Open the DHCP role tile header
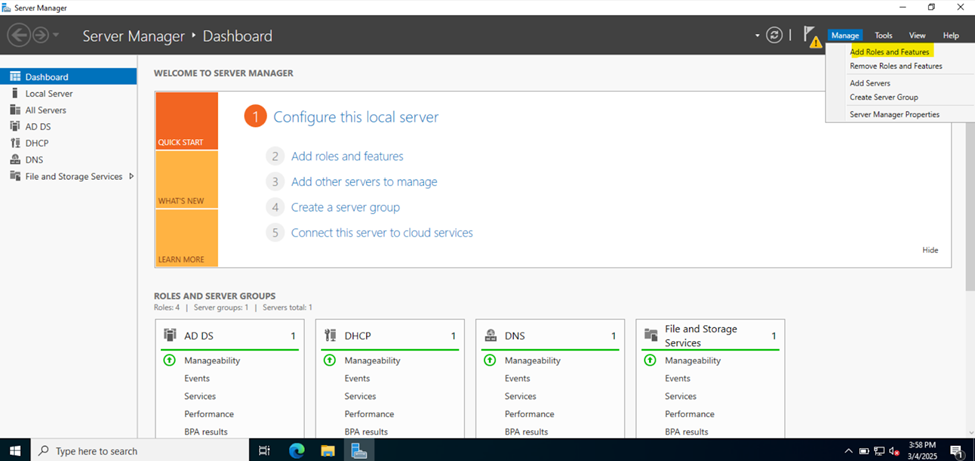 point(390,336)
